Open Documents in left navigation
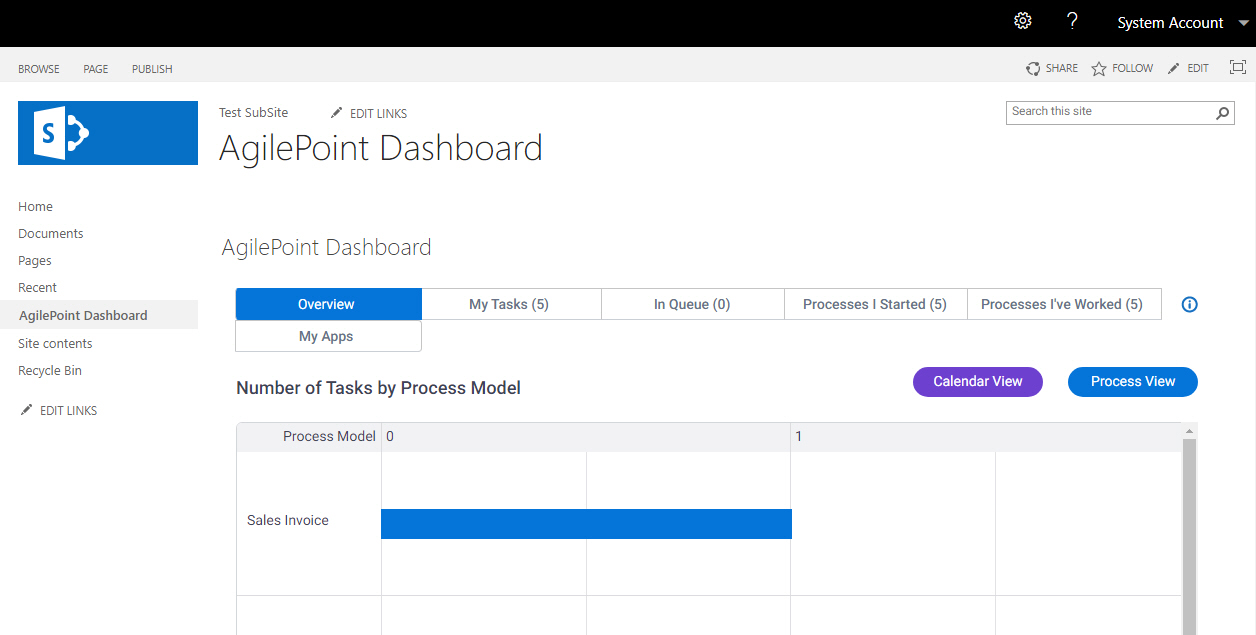This screenshot has height=635, width=1256. pos(51,234)
